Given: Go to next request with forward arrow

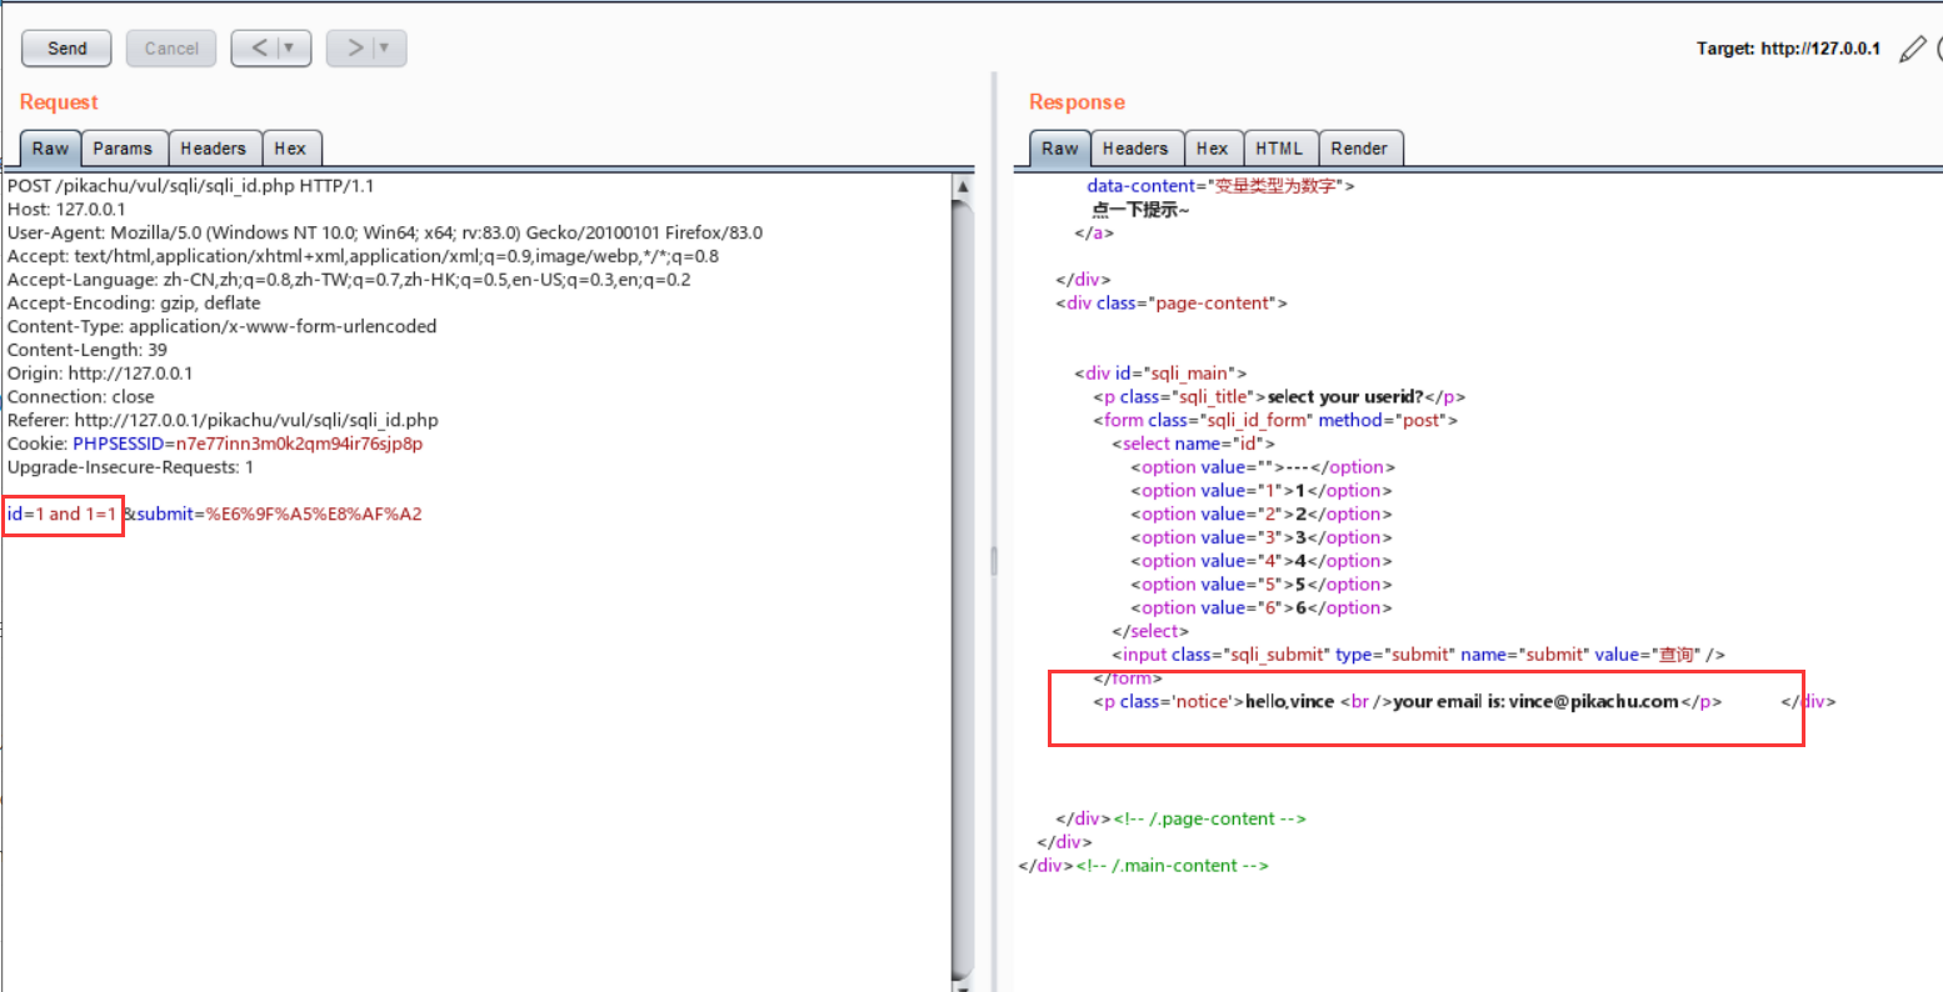Looking at the screenshot, I should pyautogui.click(x=354, y=48).
